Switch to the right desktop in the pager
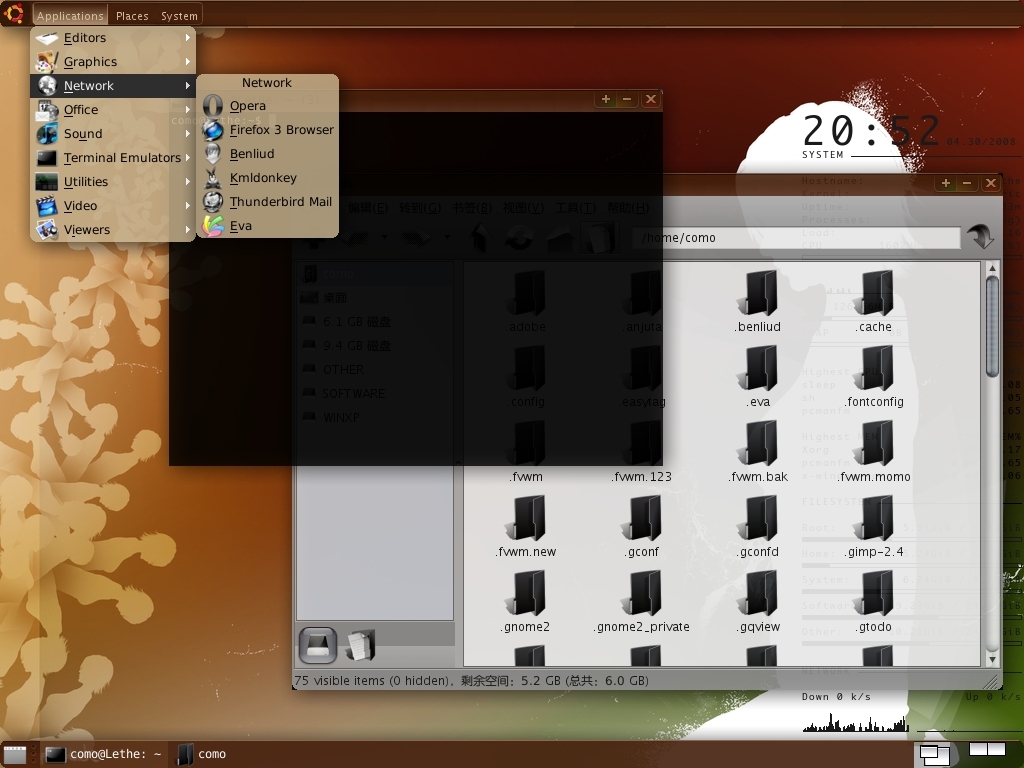The image size is (1024, 768). (997, 748)
